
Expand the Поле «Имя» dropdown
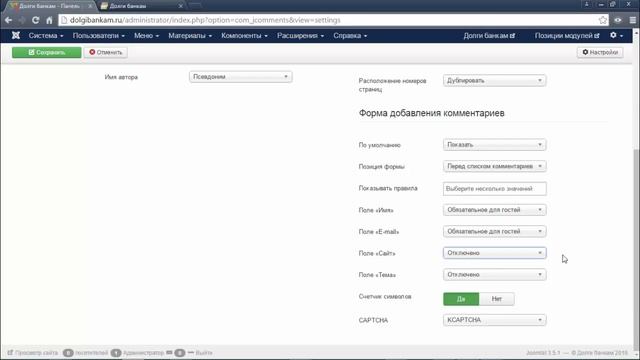pos(494,210)
